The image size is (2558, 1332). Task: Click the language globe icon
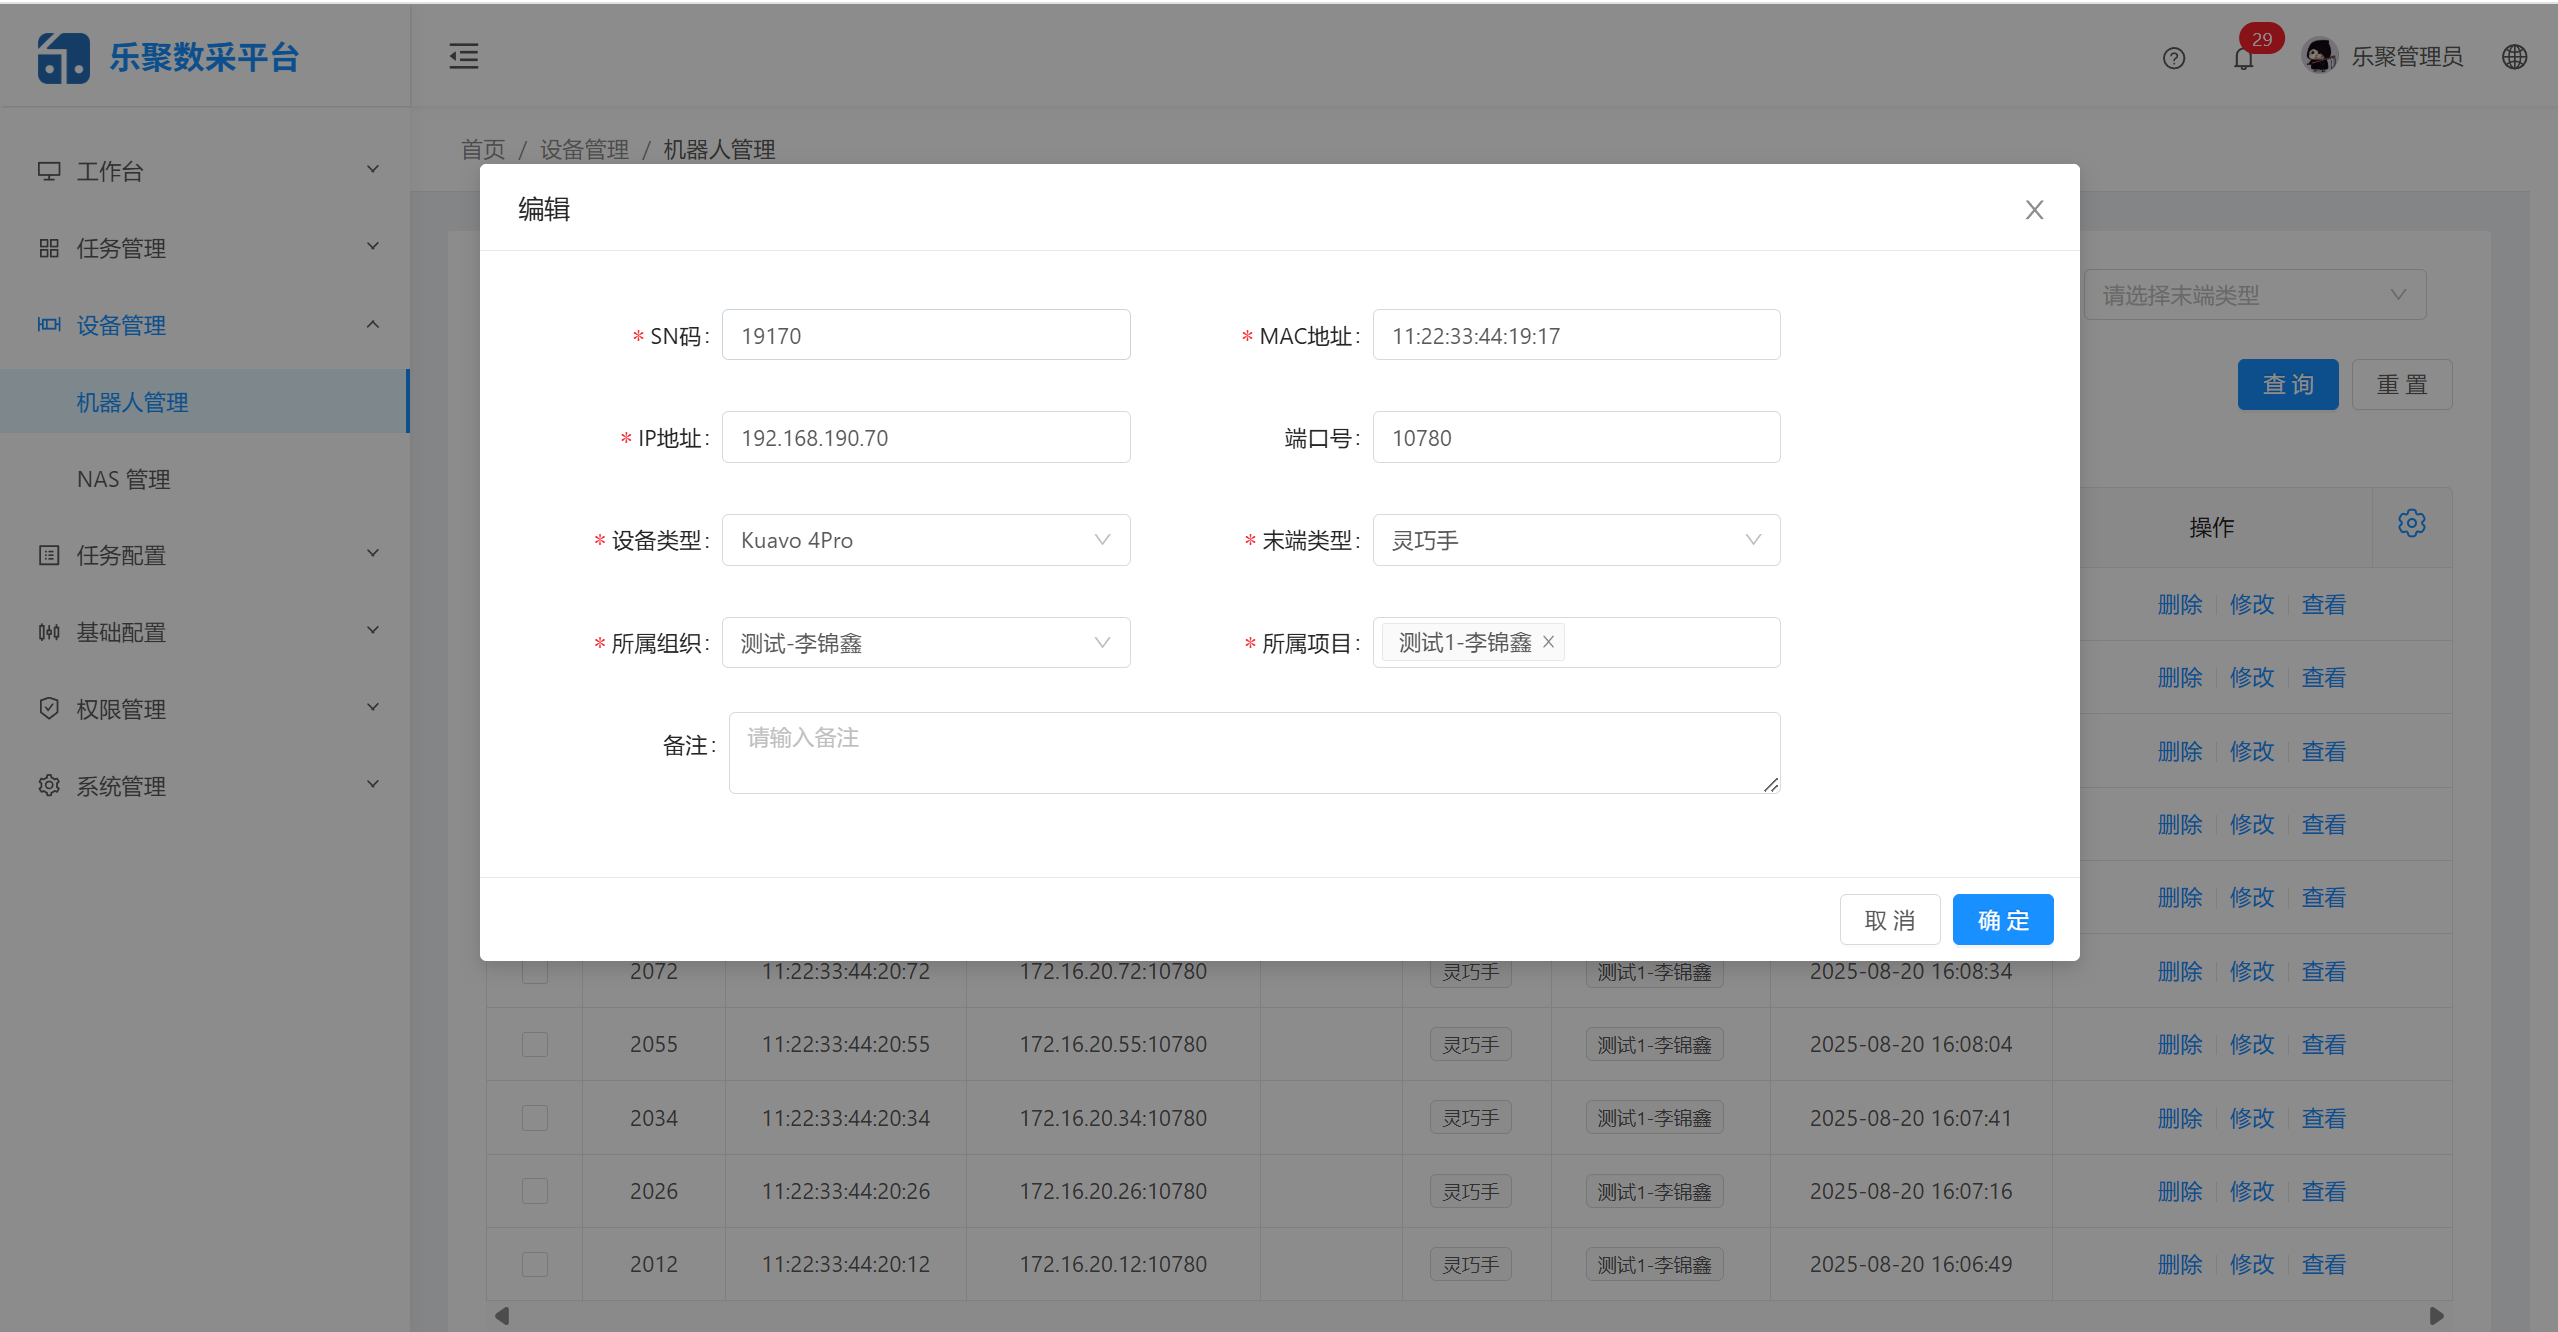pos(2514,57)
